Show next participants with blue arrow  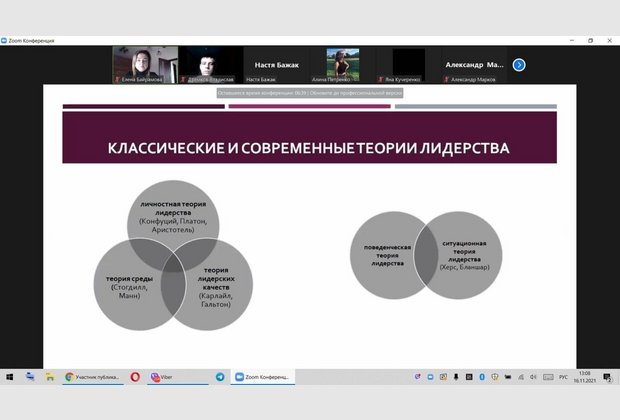point(519,65)
